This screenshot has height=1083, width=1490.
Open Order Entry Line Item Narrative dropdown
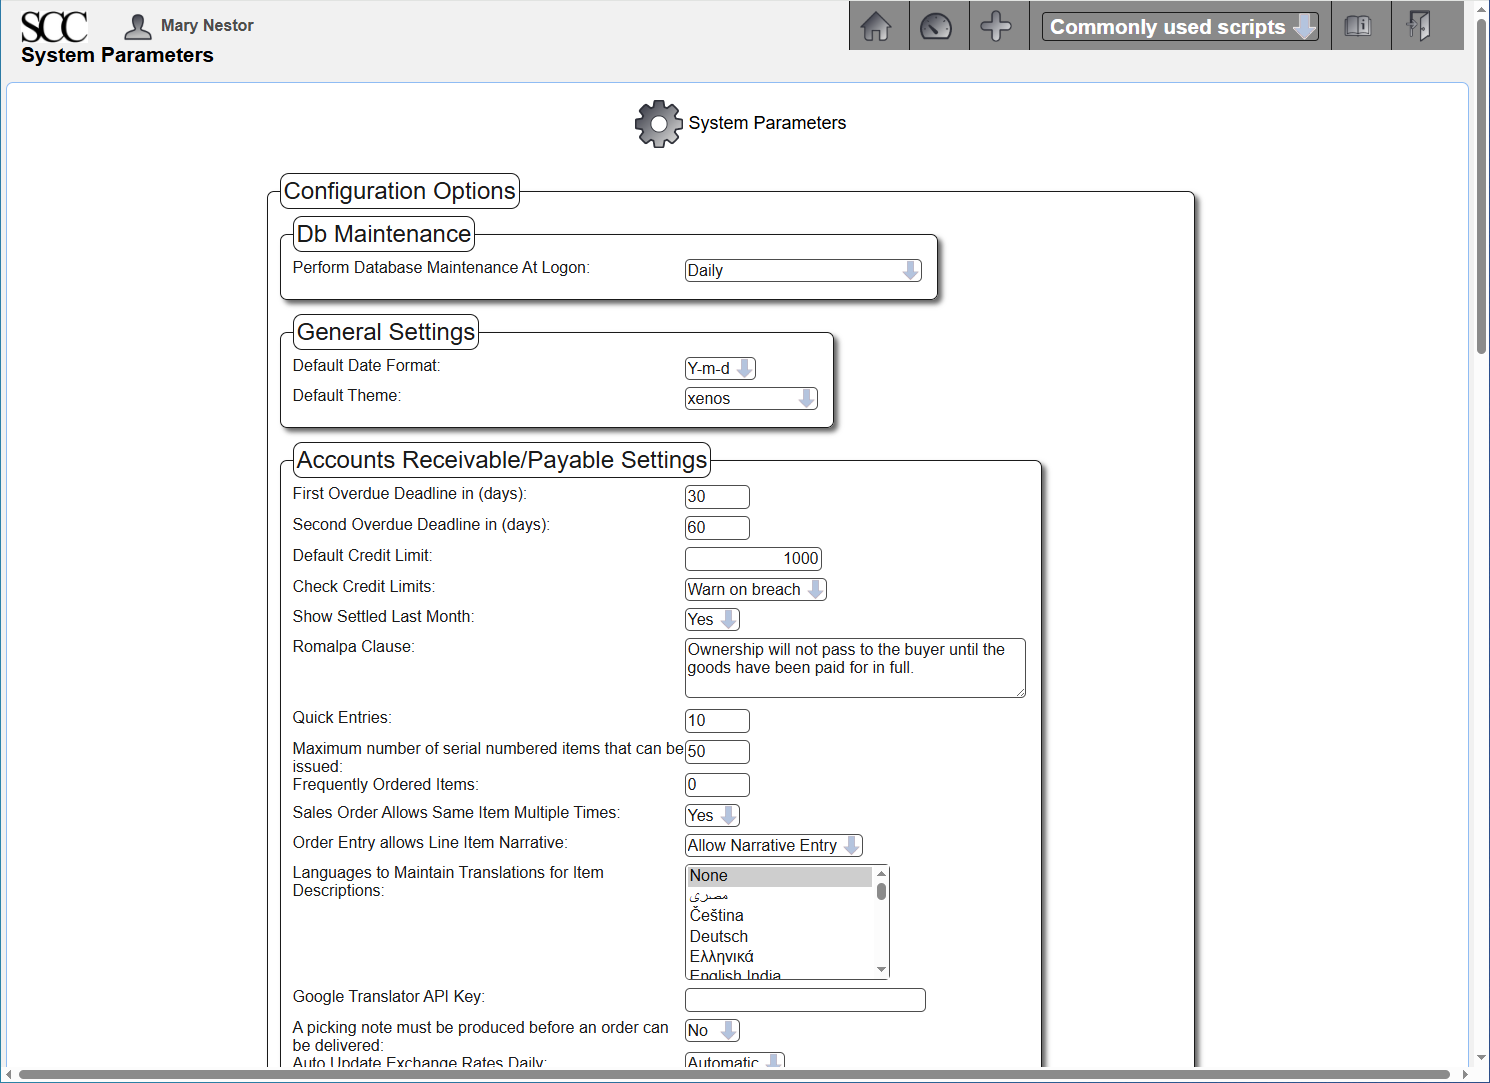tap(774, 845)
